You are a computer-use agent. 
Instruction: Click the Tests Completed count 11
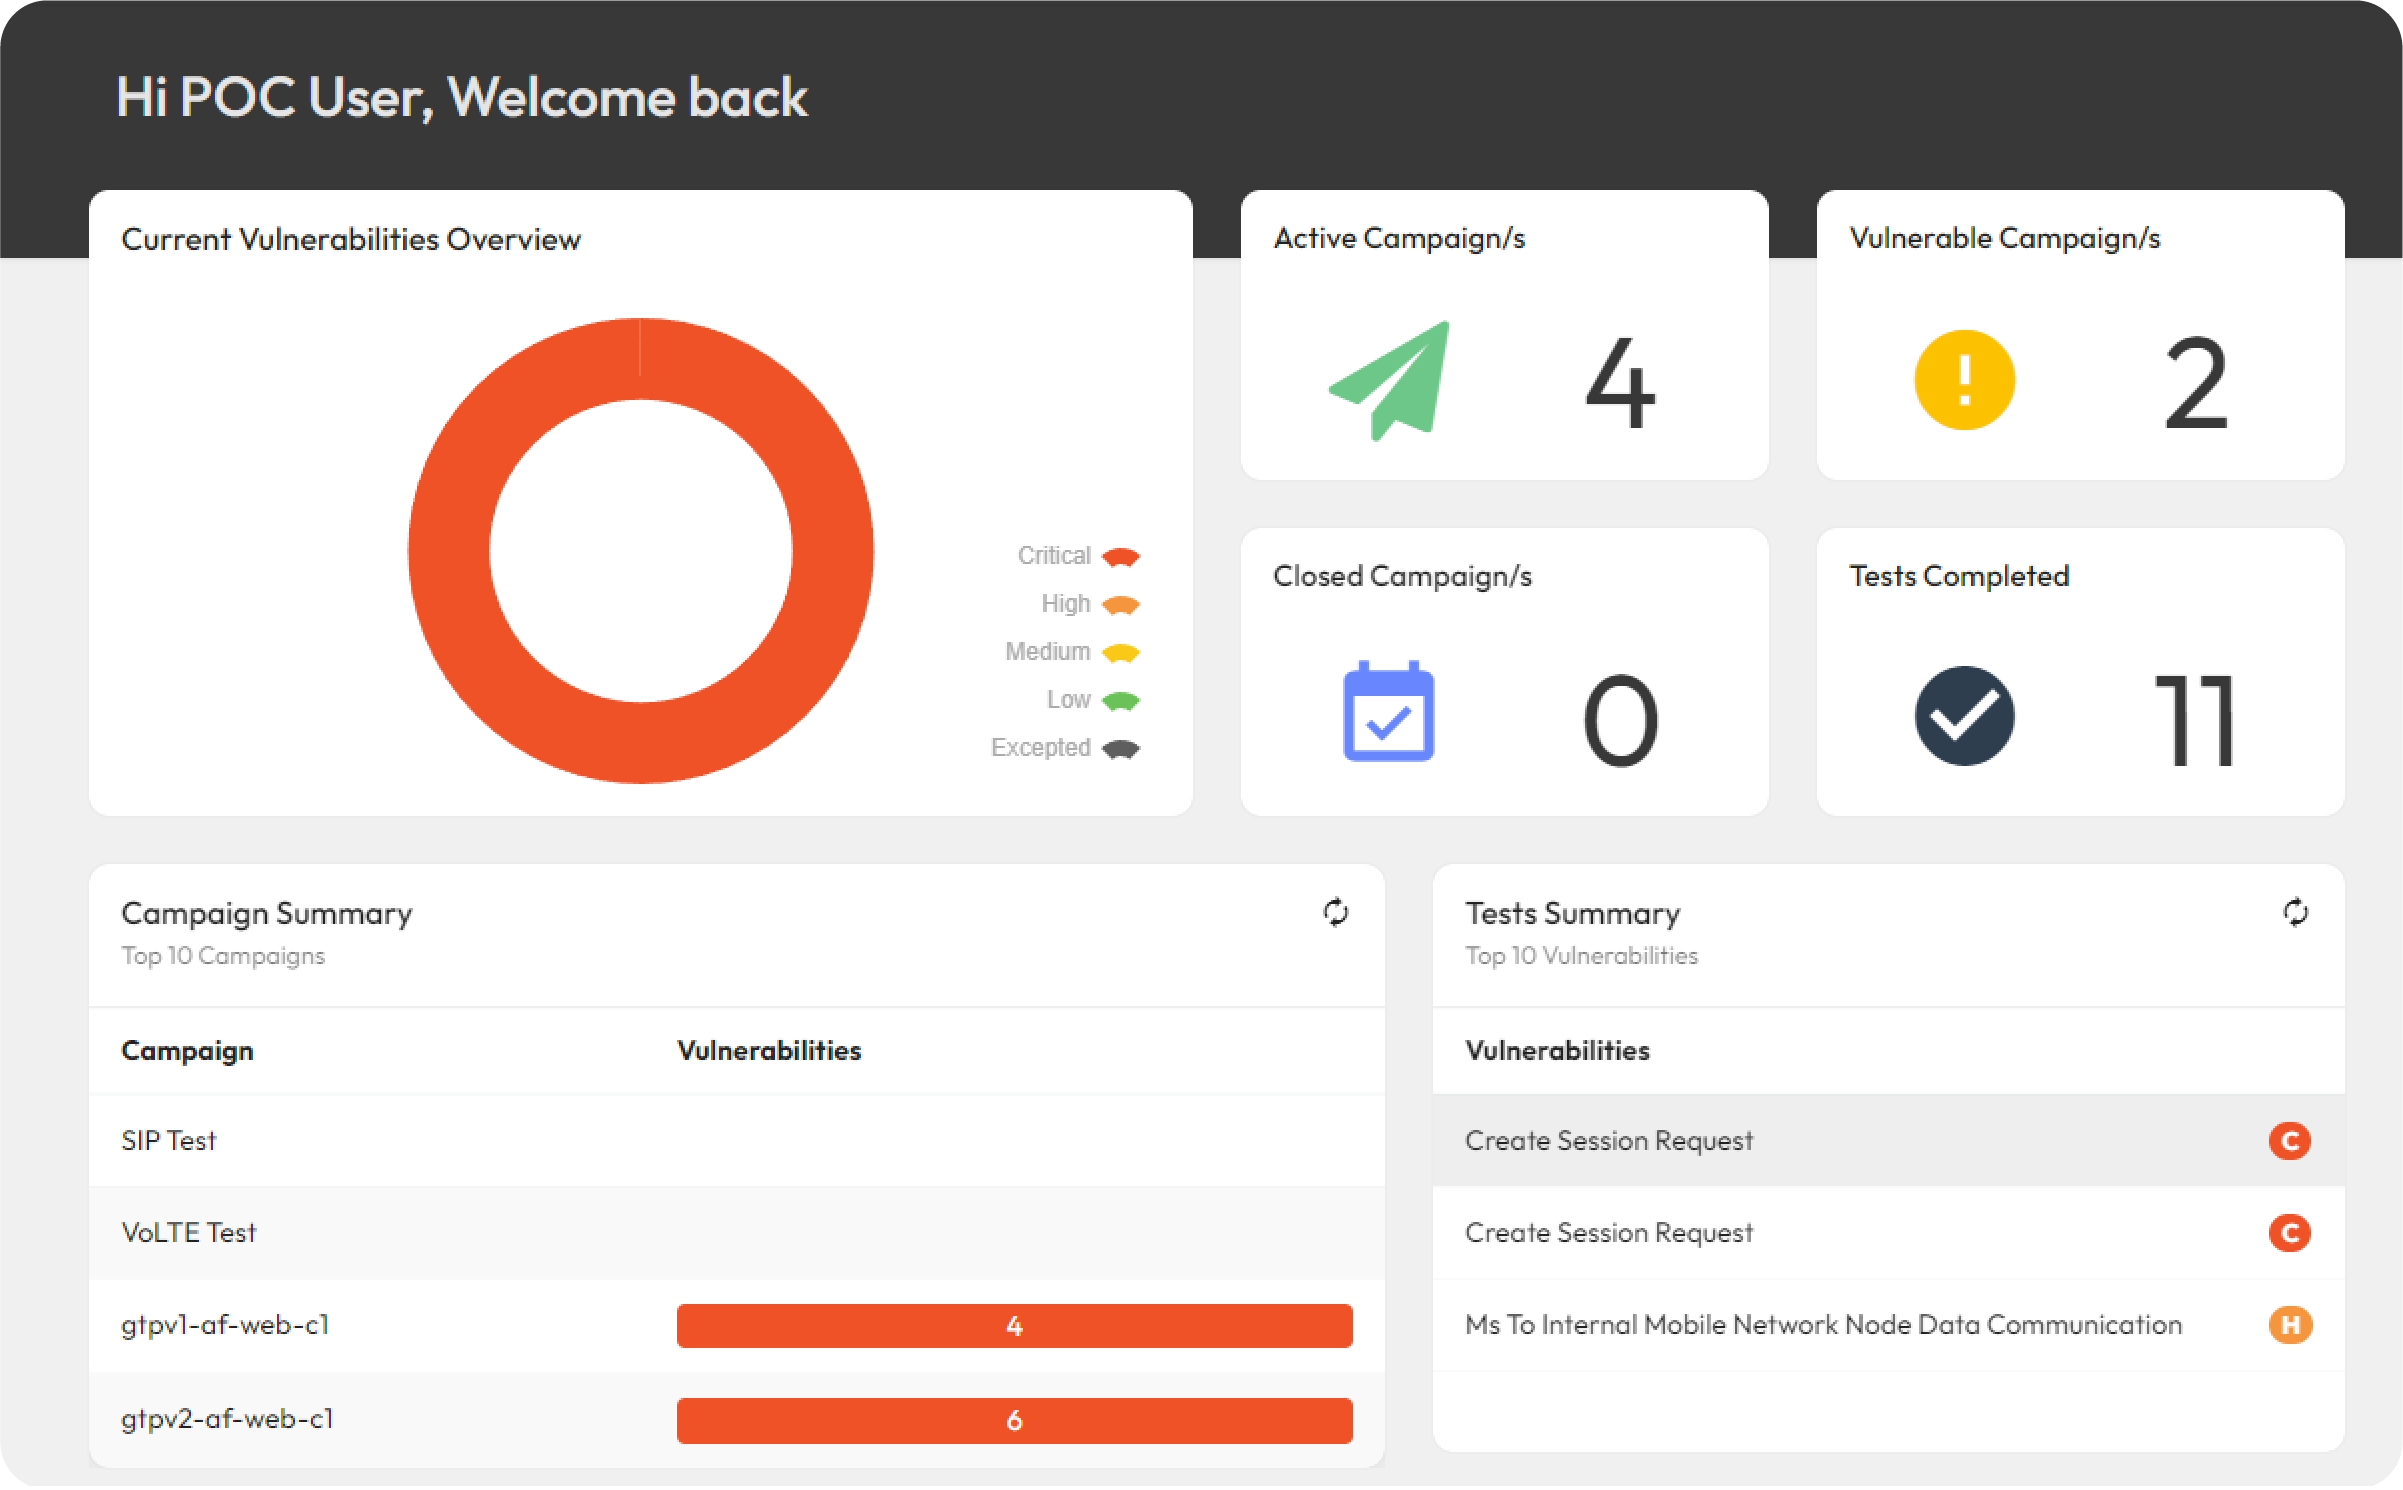point(2194,720)
